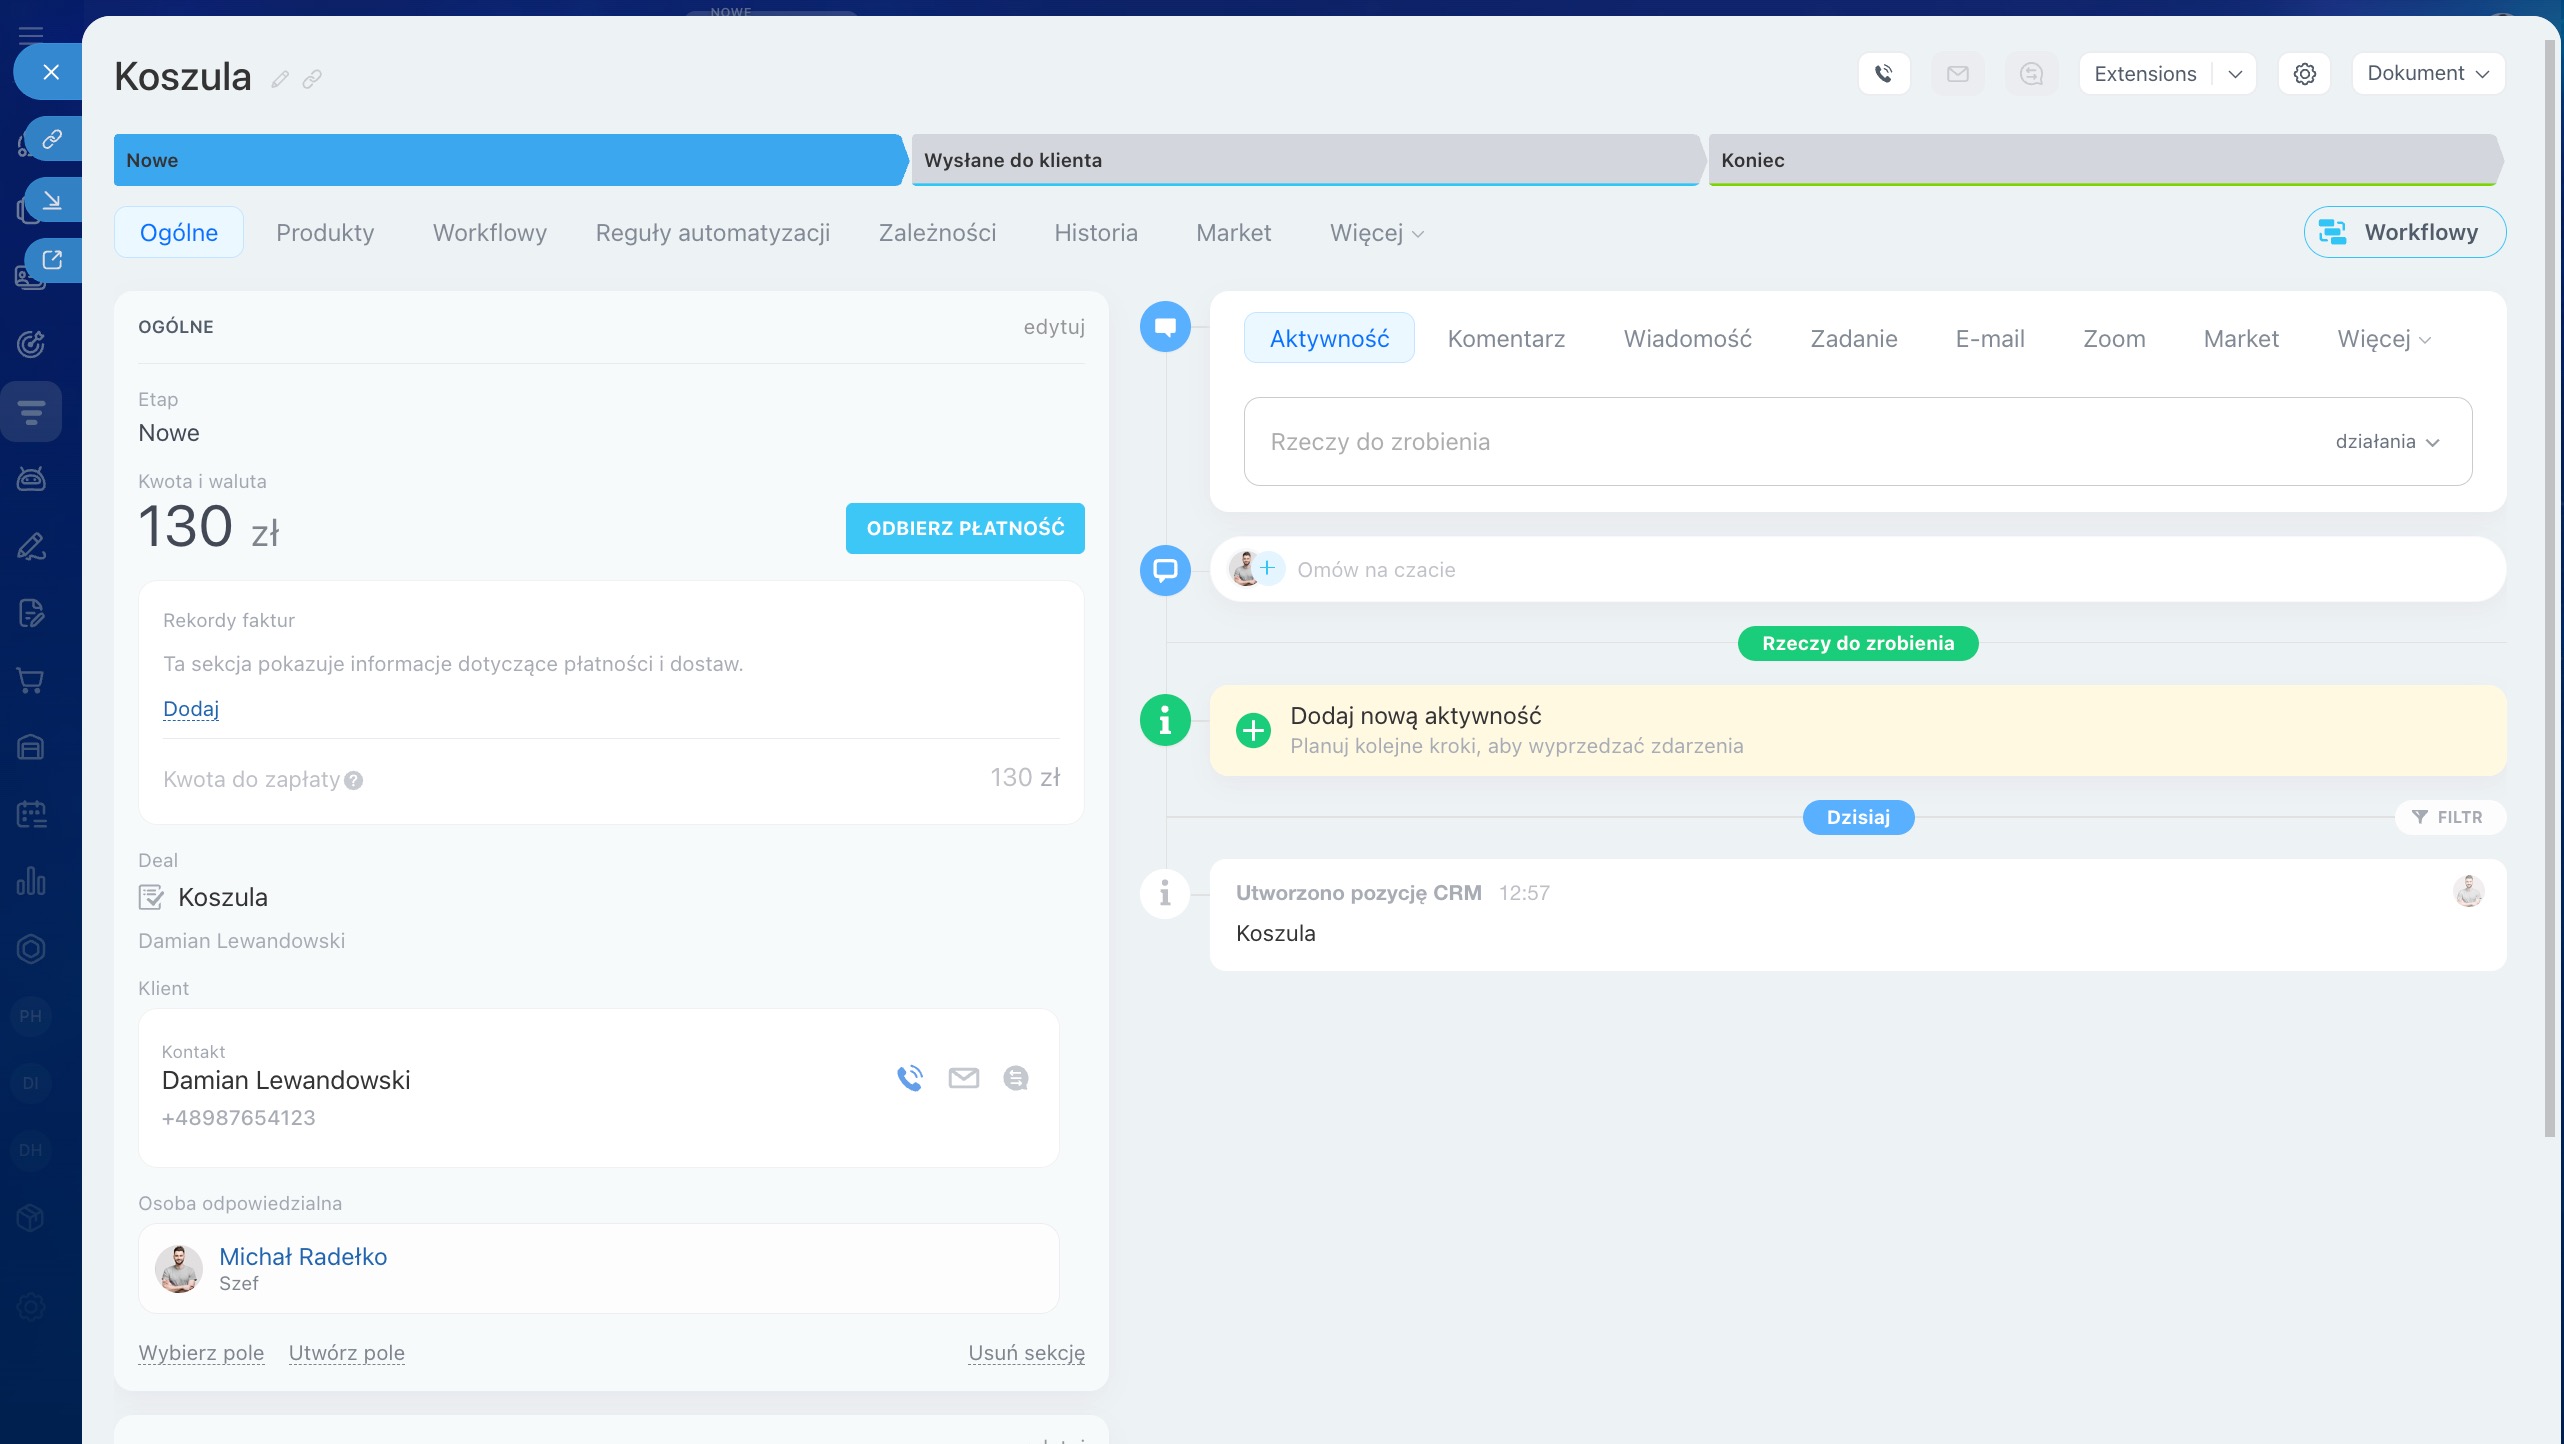2564x1444 pixels.
Task: Click the Rzeczy do zrobienia input field
Action: pos(1780,442)
